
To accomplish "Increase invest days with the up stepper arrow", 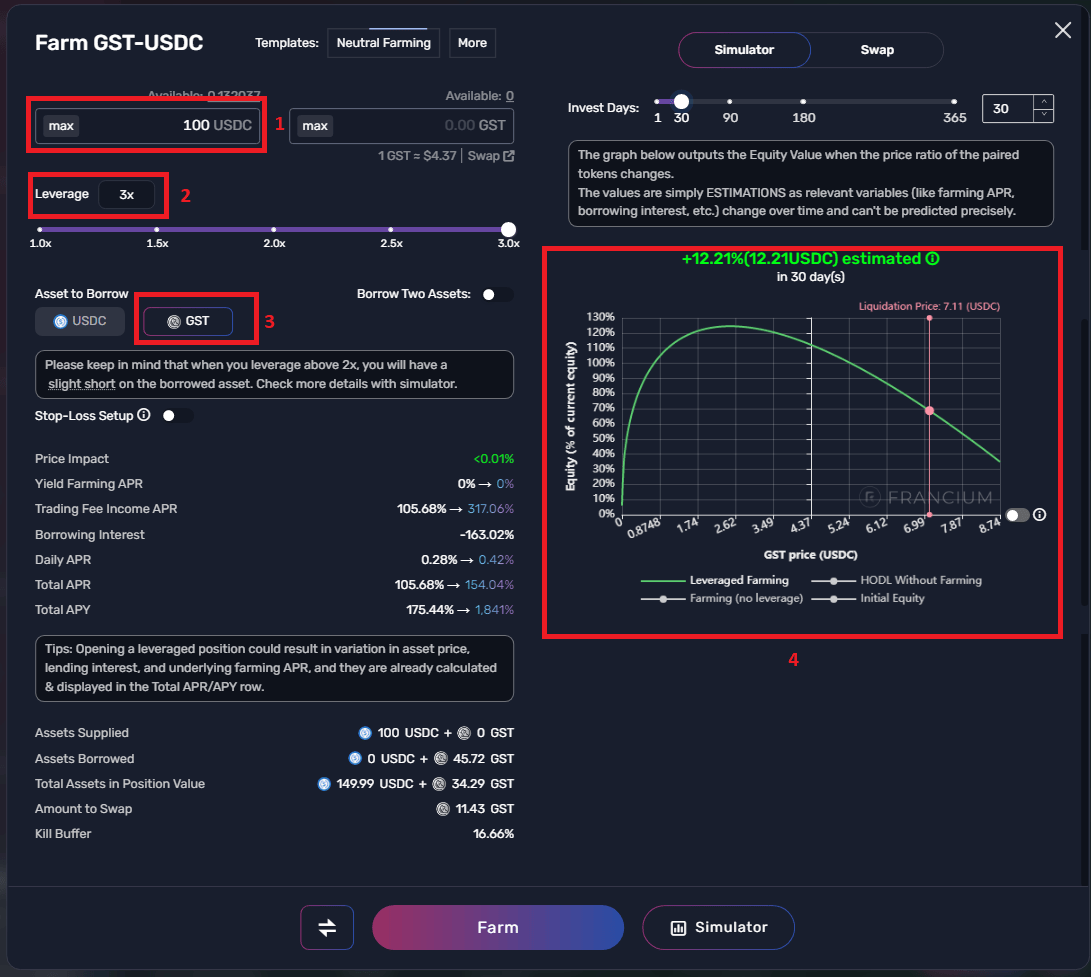I will click(x=1045, y=102).
